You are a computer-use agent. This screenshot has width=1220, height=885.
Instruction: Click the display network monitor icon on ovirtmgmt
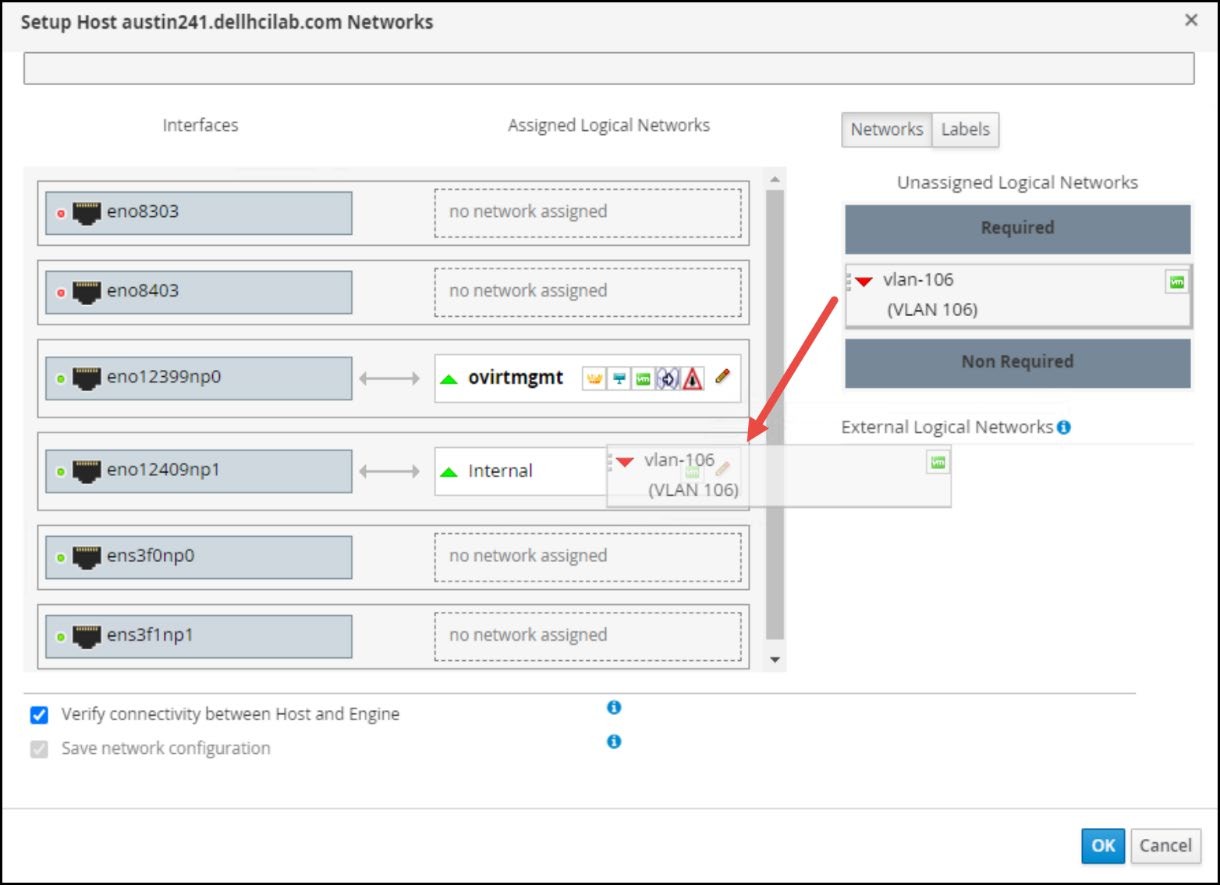[x=620, y=379]
